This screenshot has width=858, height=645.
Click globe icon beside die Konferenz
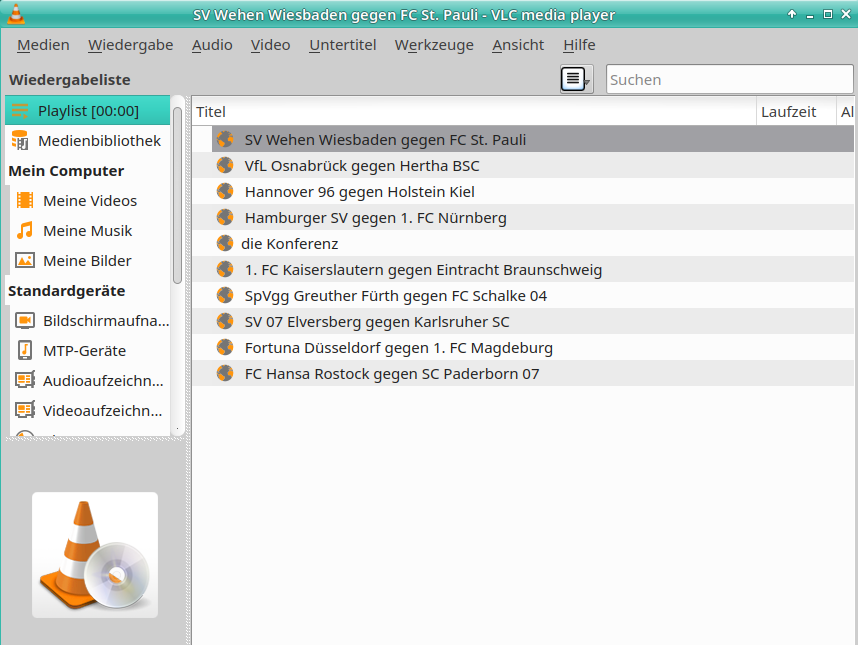(x=225, y=243)
